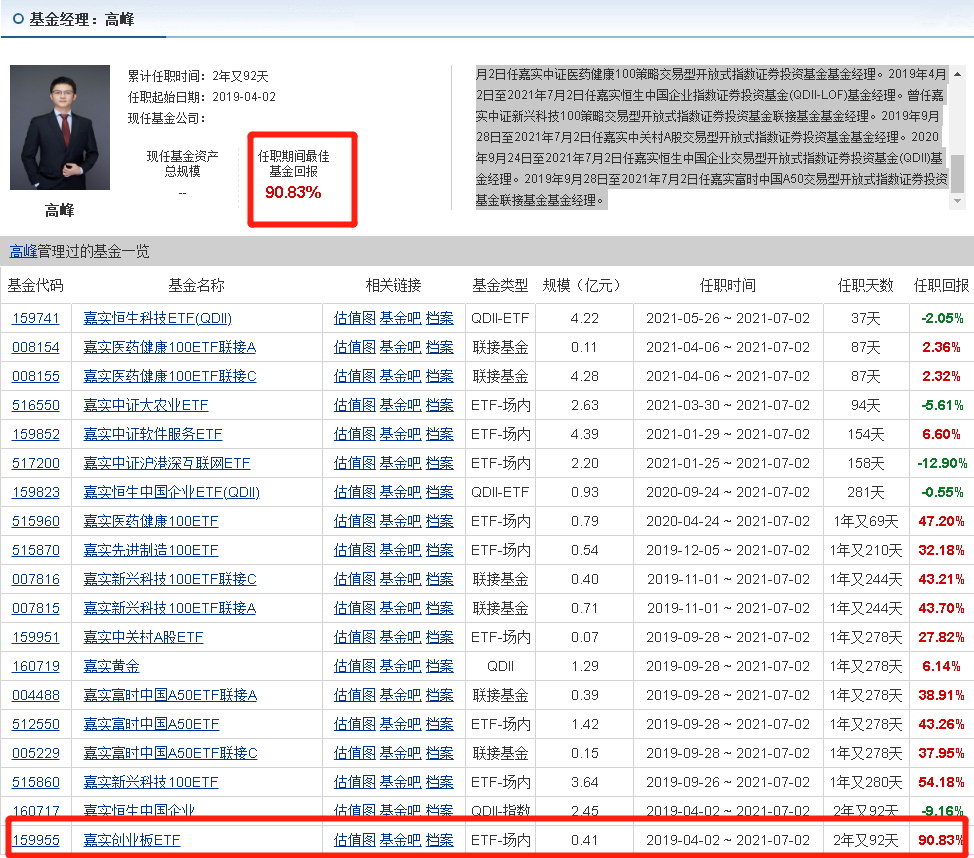Click the 任职回报 column header
The image size is (974, 858).
(941, 285)
